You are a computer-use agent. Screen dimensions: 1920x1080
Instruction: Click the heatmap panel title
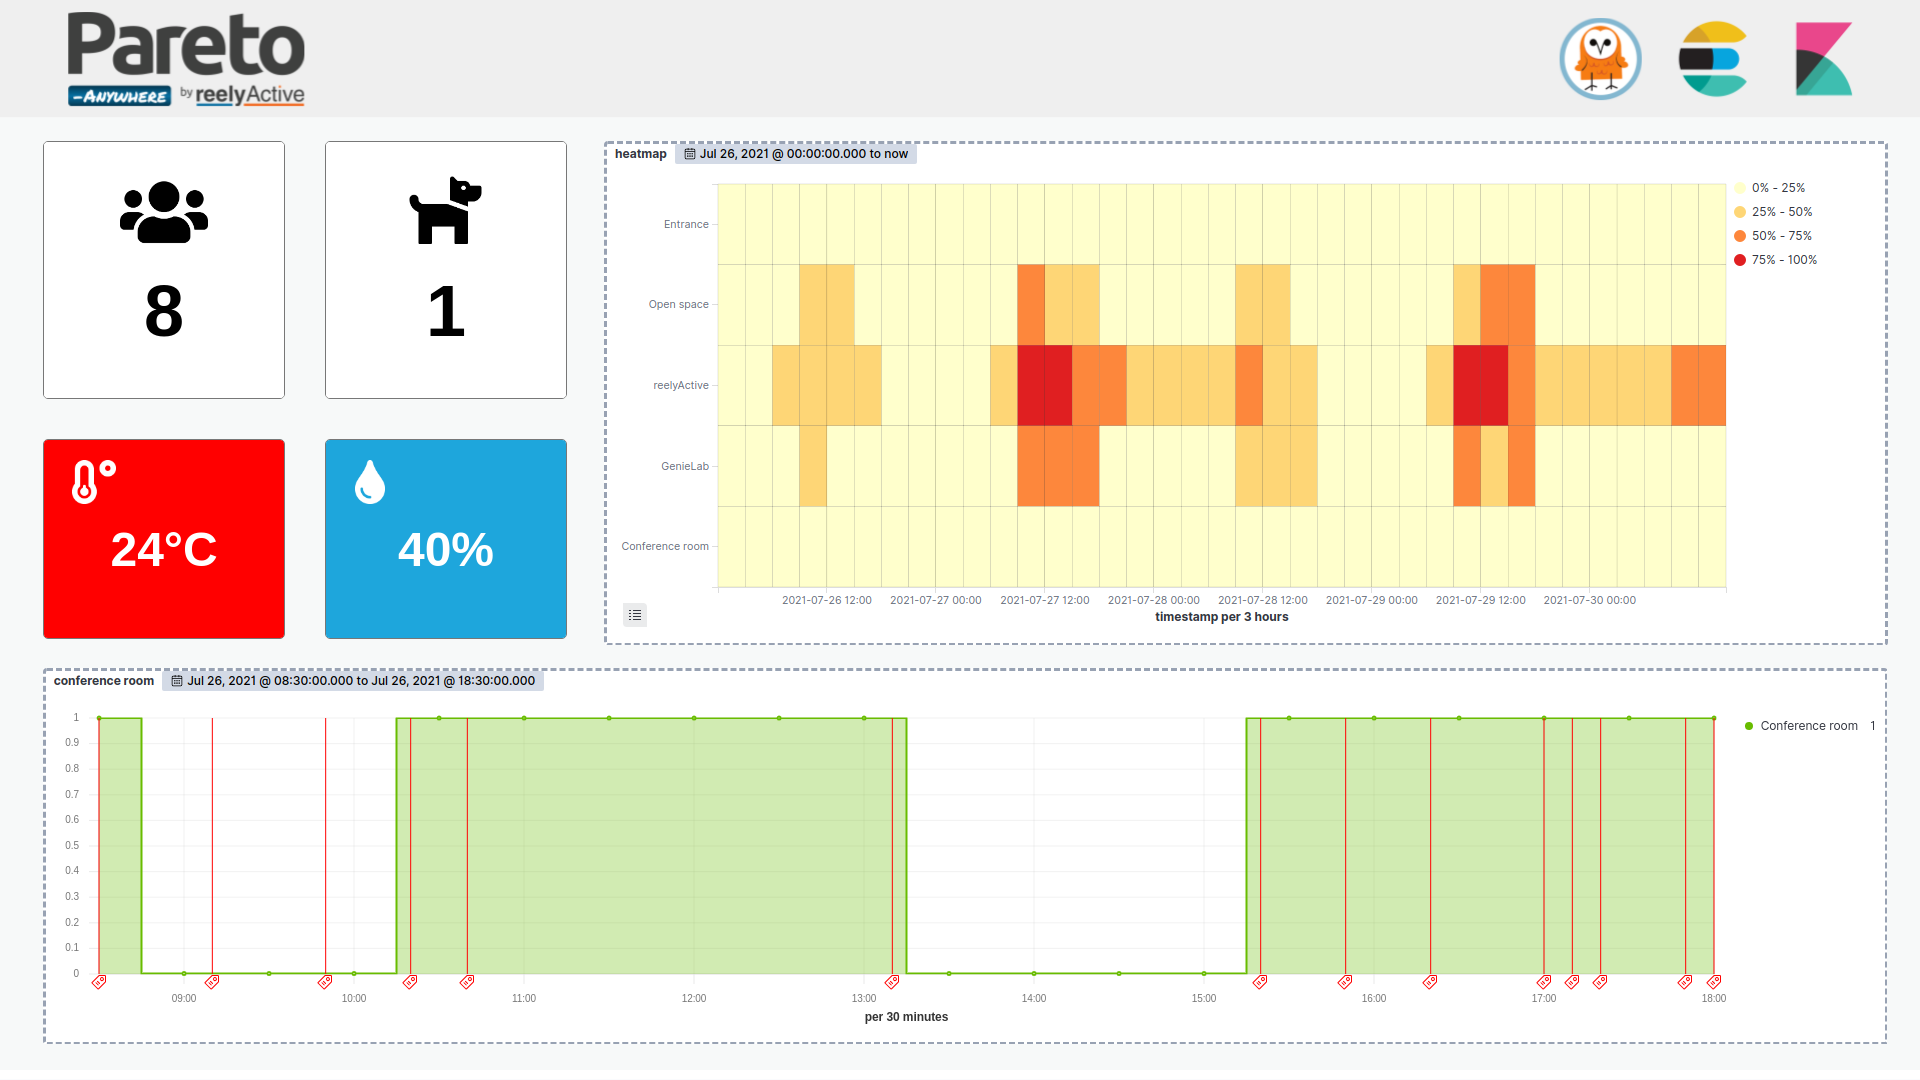[640, 154]
